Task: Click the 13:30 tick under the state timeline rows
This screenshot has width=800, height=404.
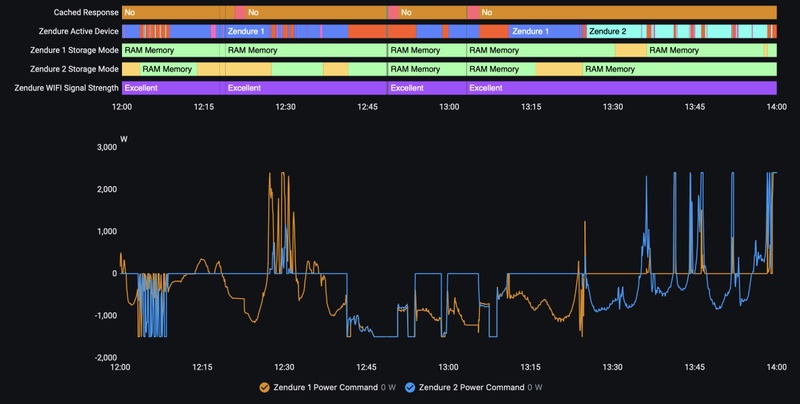Action: click(613, 107)
